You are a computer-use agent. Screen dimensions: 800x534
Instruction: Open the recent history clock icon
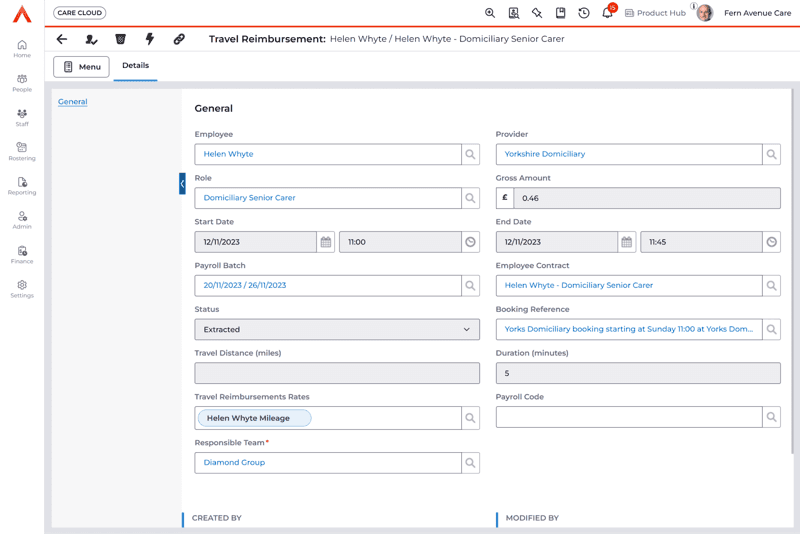[x=584, y=13]
